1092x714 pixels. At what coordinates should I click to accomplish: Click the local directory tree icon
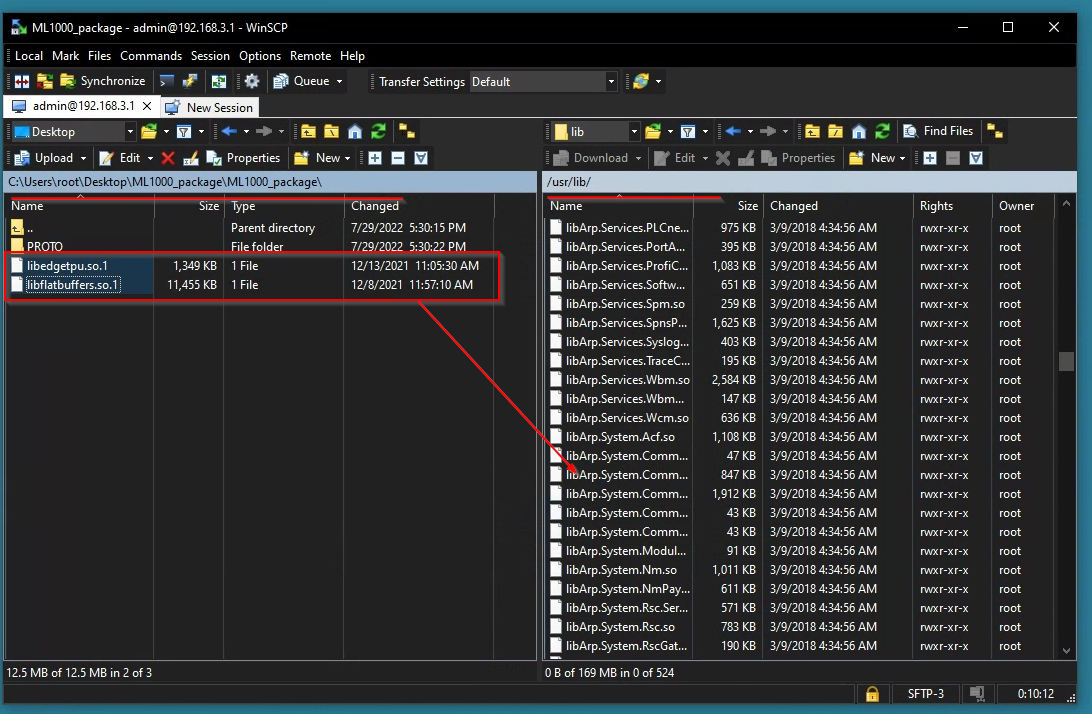coord(407,132)
